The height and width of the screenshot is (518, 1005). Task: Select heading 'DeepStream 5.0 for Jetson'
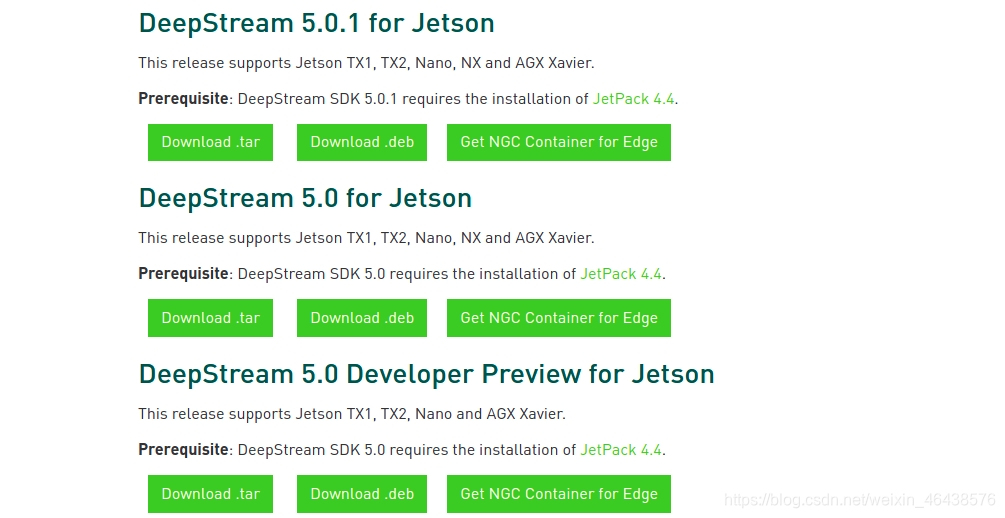click(x=305, y=198)
